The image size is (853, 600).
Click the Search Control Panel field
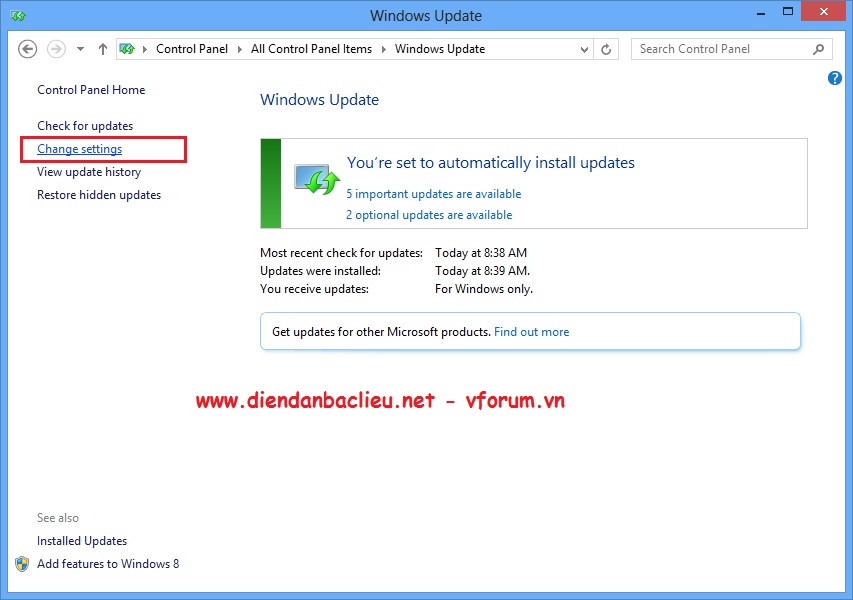tap(732, 49)
